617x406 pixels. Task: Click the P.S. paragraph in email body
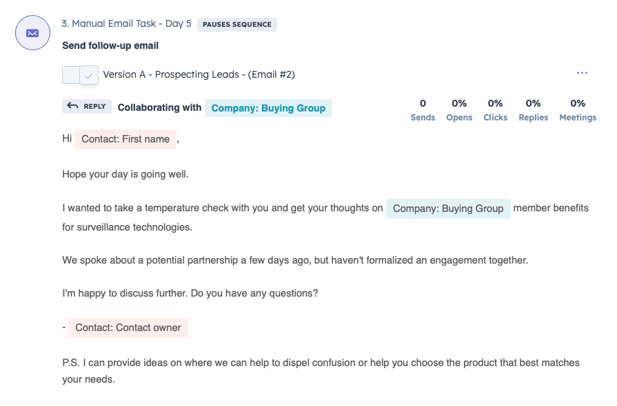click(x=320, y=371)
